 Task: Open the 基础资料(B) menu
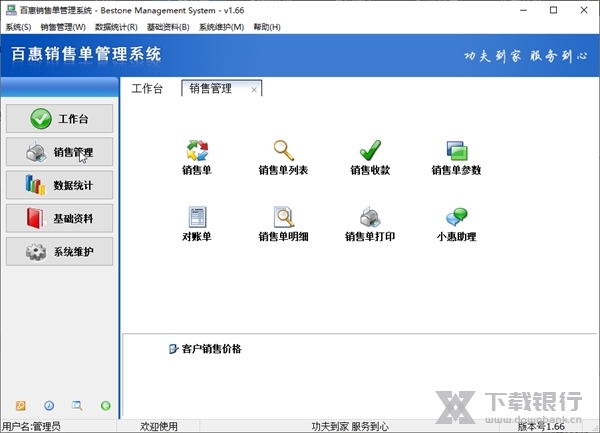(168, 27)
